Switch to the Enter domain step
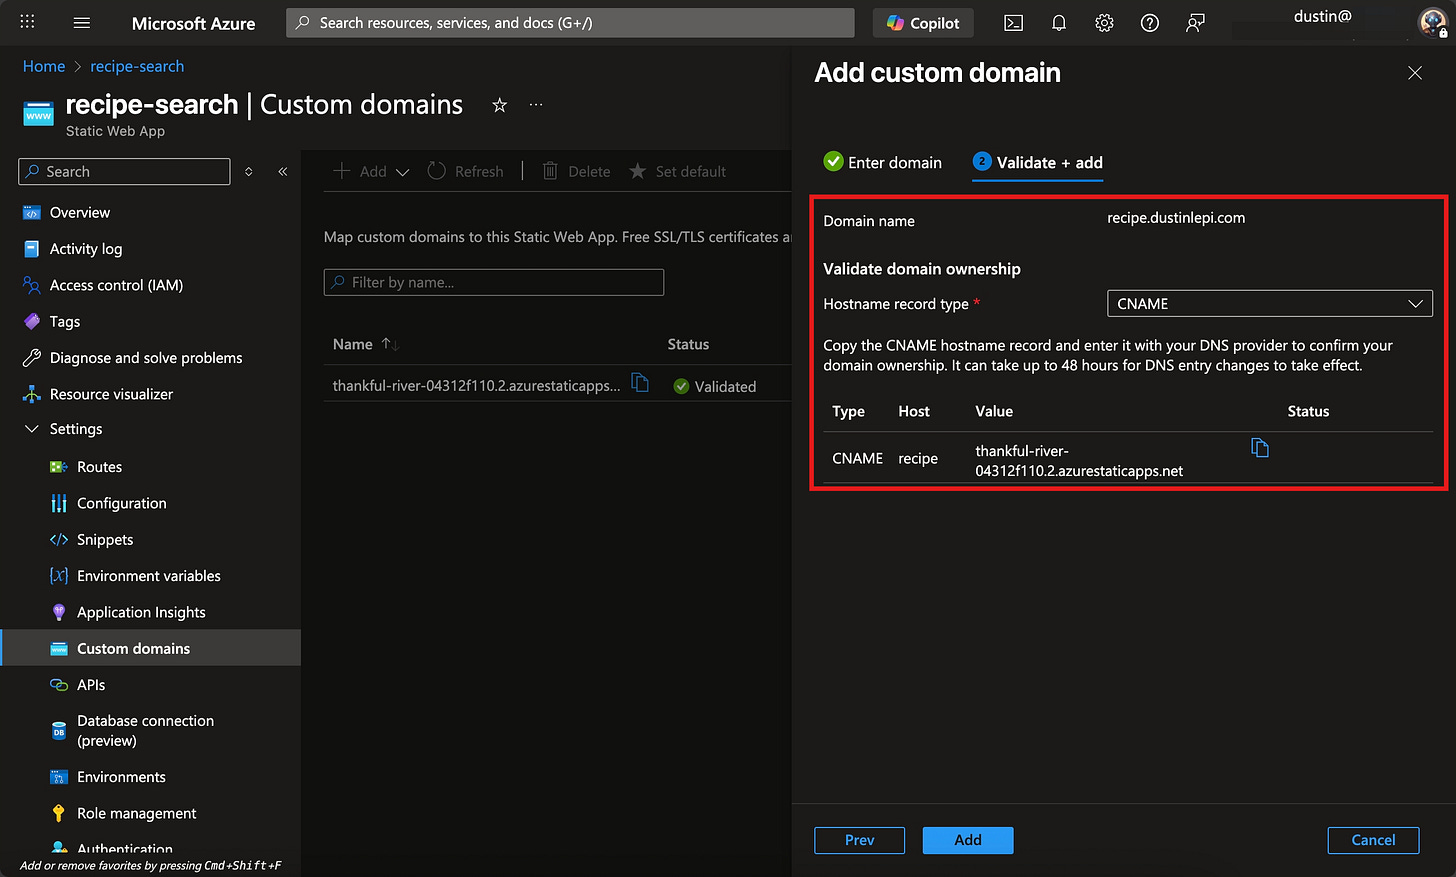 (x=882, y=162)
